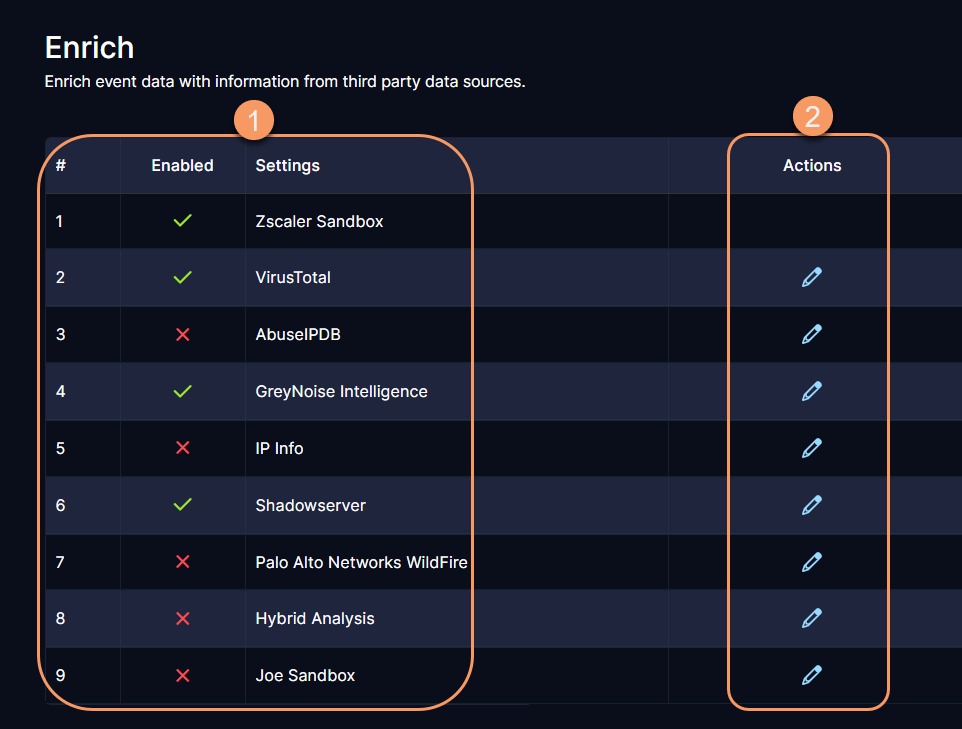Viewport: 962px width, 729px height.
Task: Select the VirusTotal entry text
Action: pyautogui.click(x=293, y=277)
